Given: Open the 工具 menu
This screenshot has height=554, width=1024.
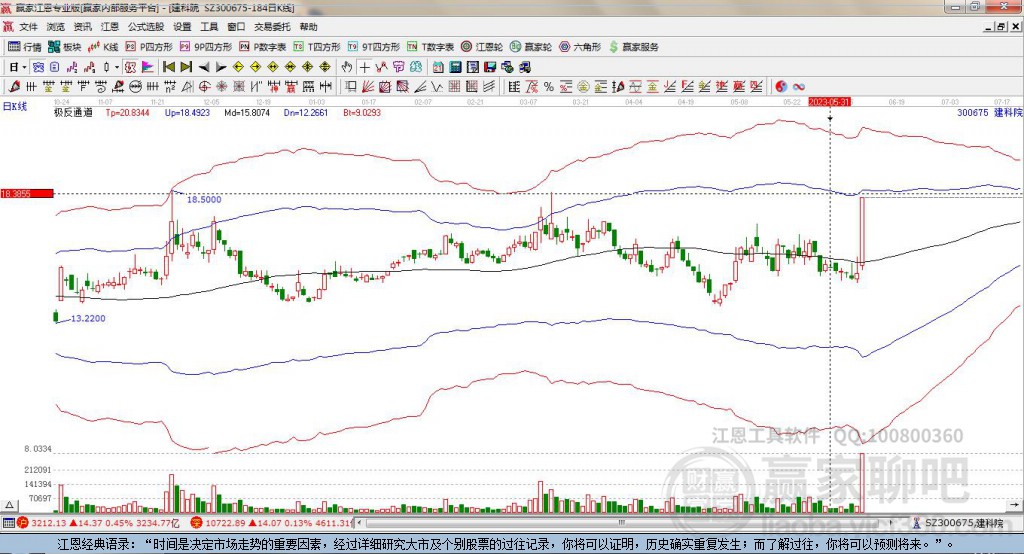Looking at the screenshot, I should [209, 27].
